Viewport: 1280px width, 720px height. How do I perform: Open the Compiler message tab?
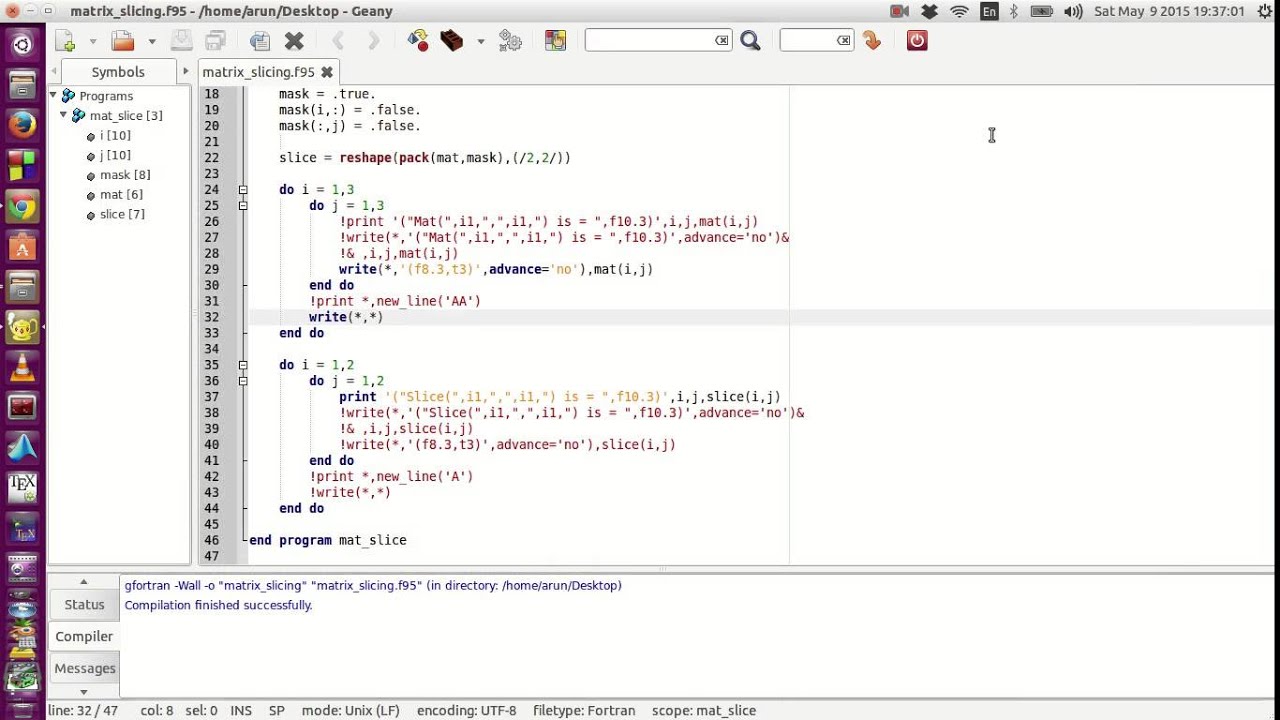pos(84,636)
